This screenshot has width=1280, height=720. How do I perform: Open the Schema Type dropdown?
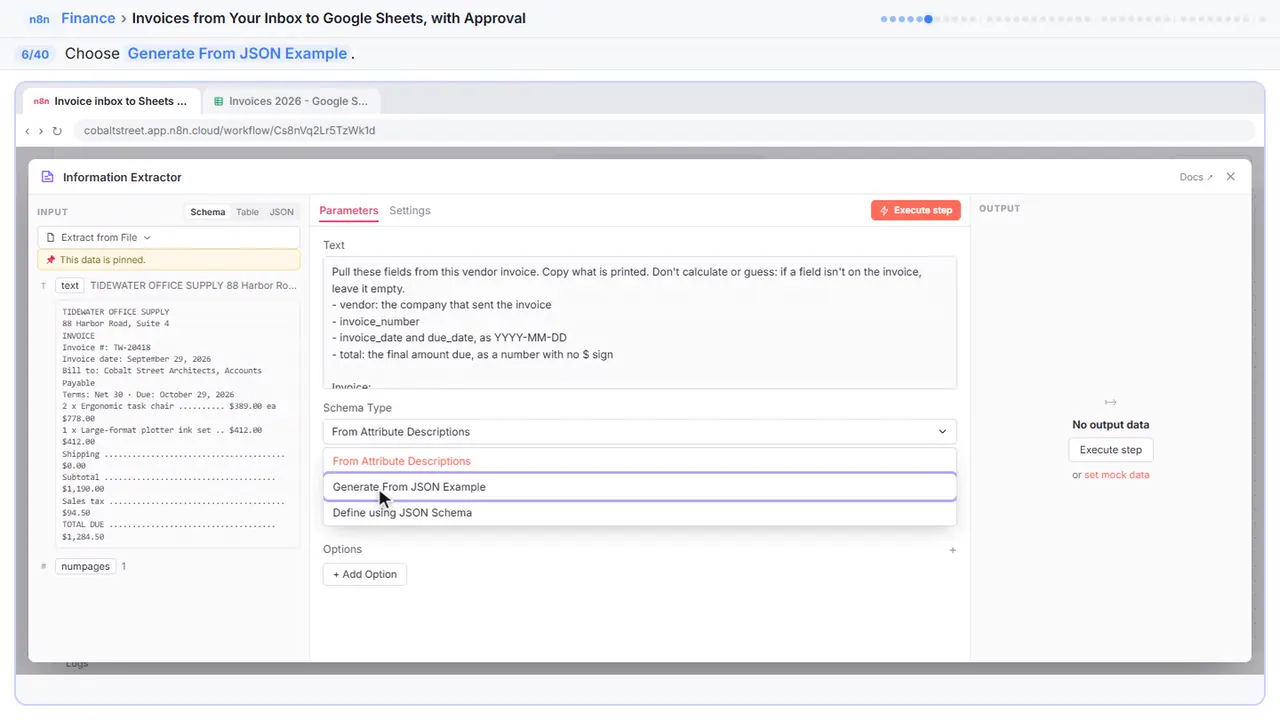(x=639, y=432)
